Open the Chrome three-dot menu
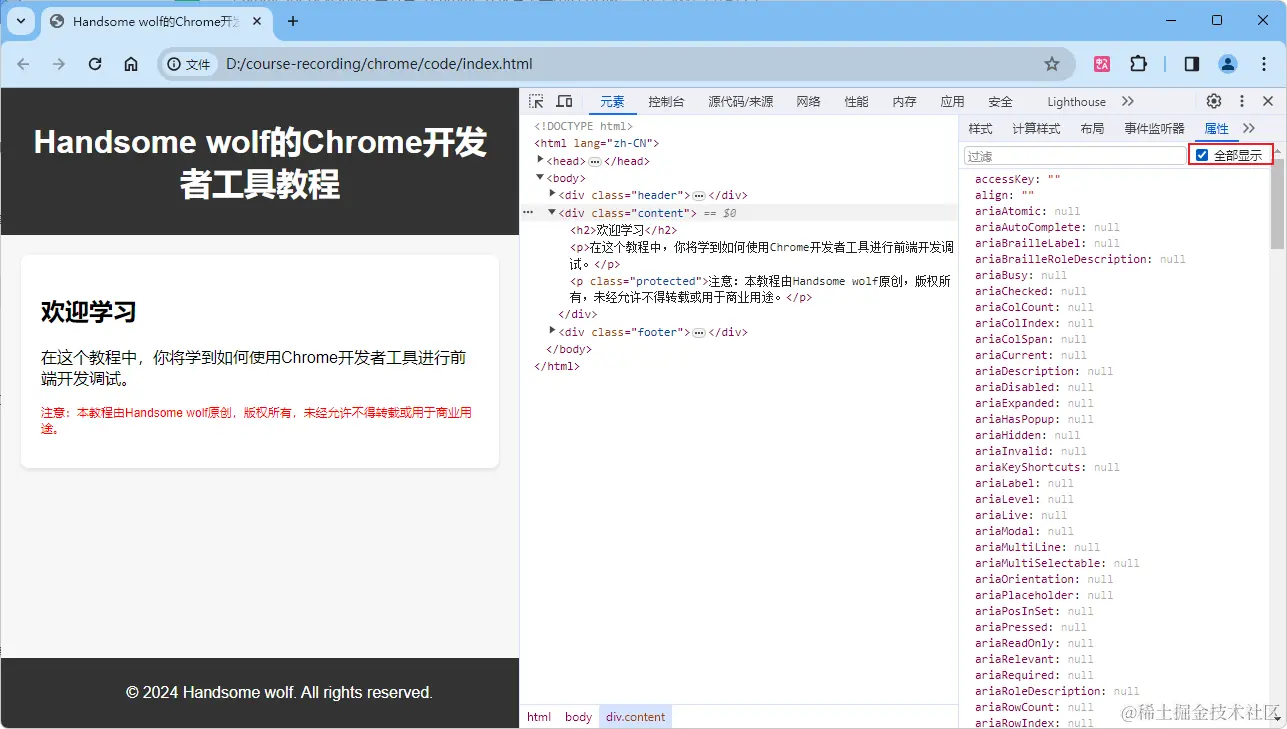The height and width of the screenshot is (729, 1287). 1263,64
